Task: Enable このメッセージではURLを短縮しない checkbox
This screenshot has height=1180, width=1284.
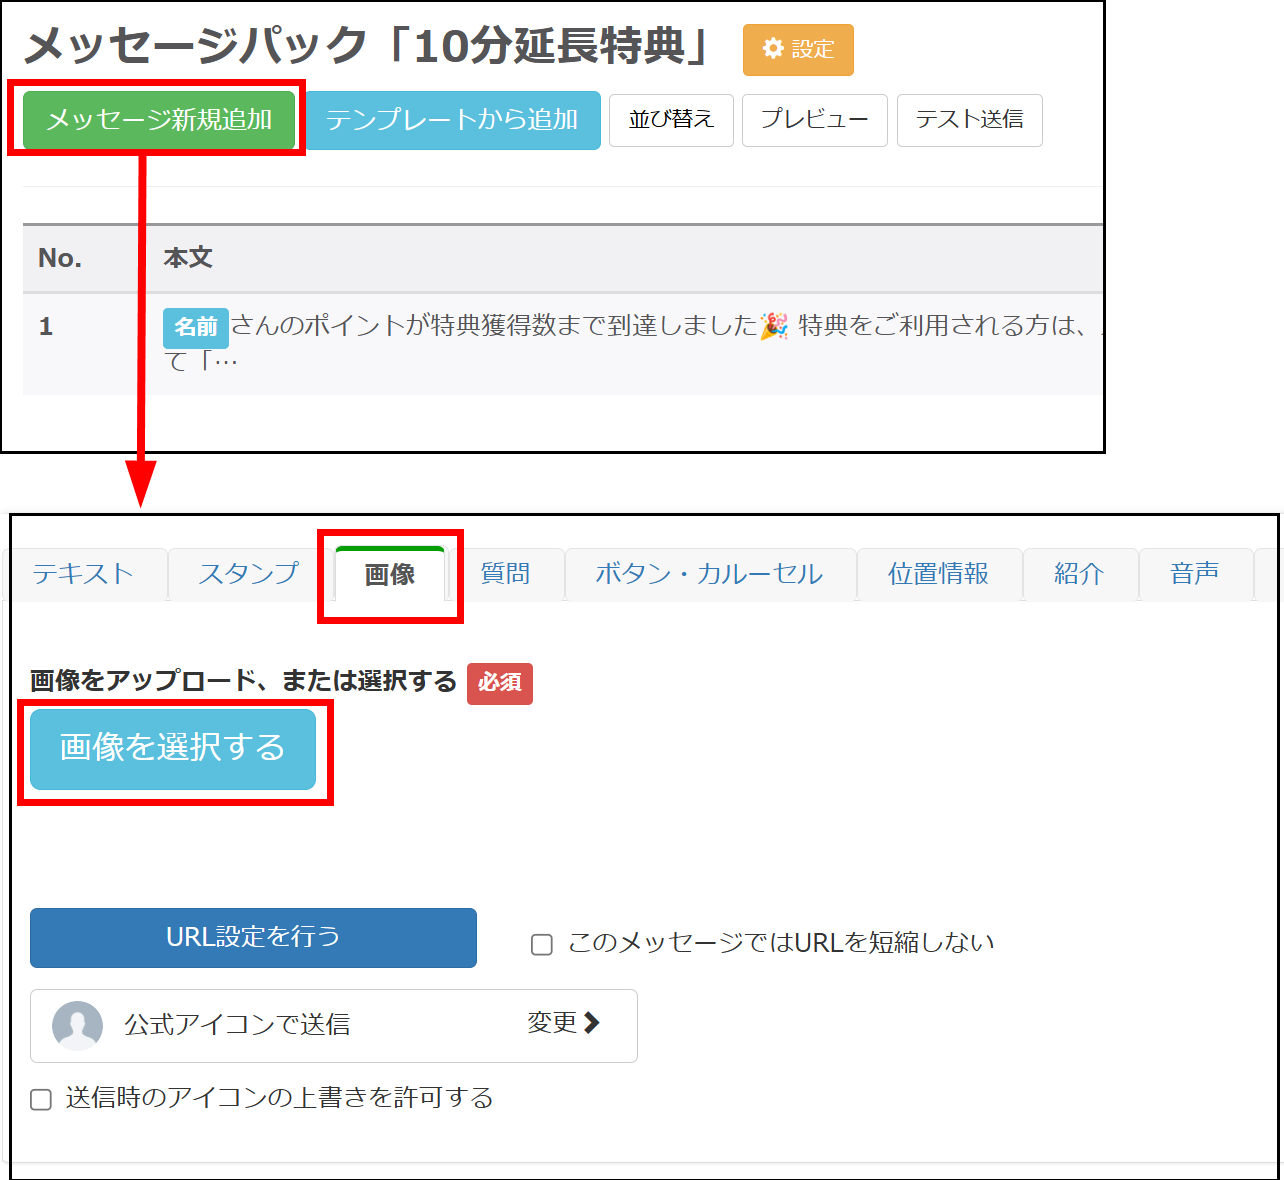Action: pyautogui.click(x=542, y=945)
